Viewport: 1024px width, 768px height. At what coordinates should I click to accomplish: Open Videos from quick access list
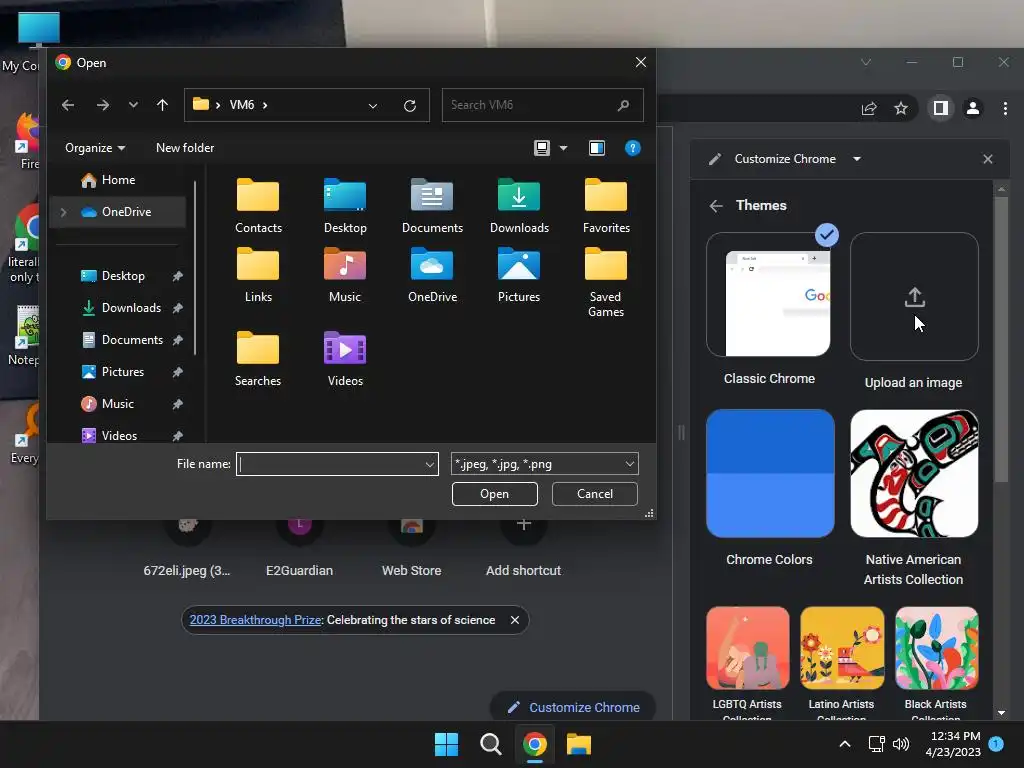pyautogui.click(x=119, y=436)
